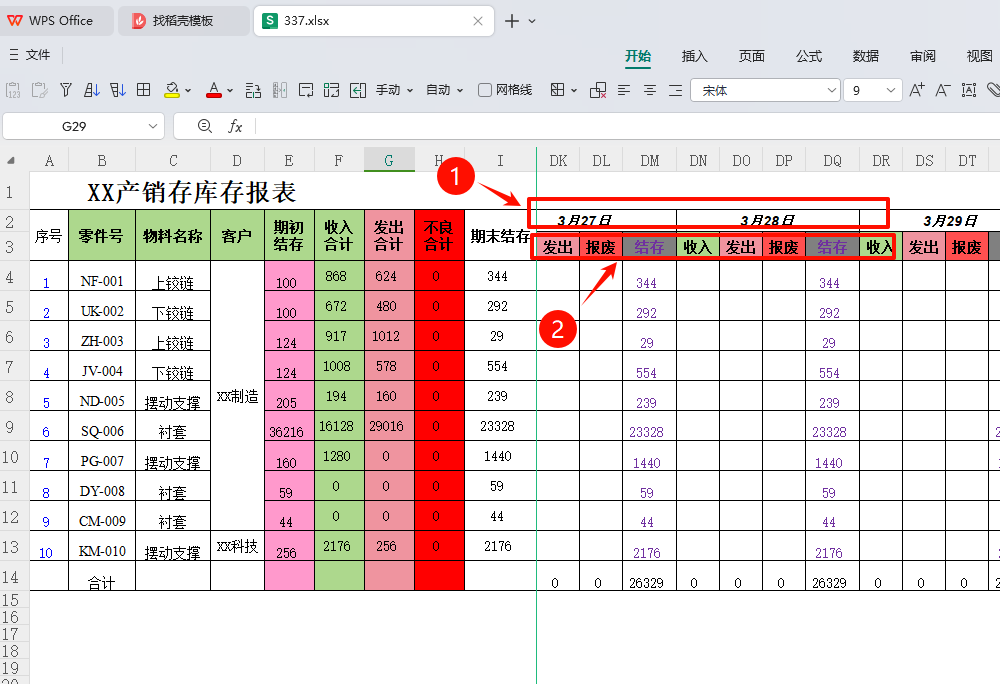The height and width of the screenshot is (684, 1000).
Task: Apply the yellow fill color bucket
Action: click(x=172, y=91)
